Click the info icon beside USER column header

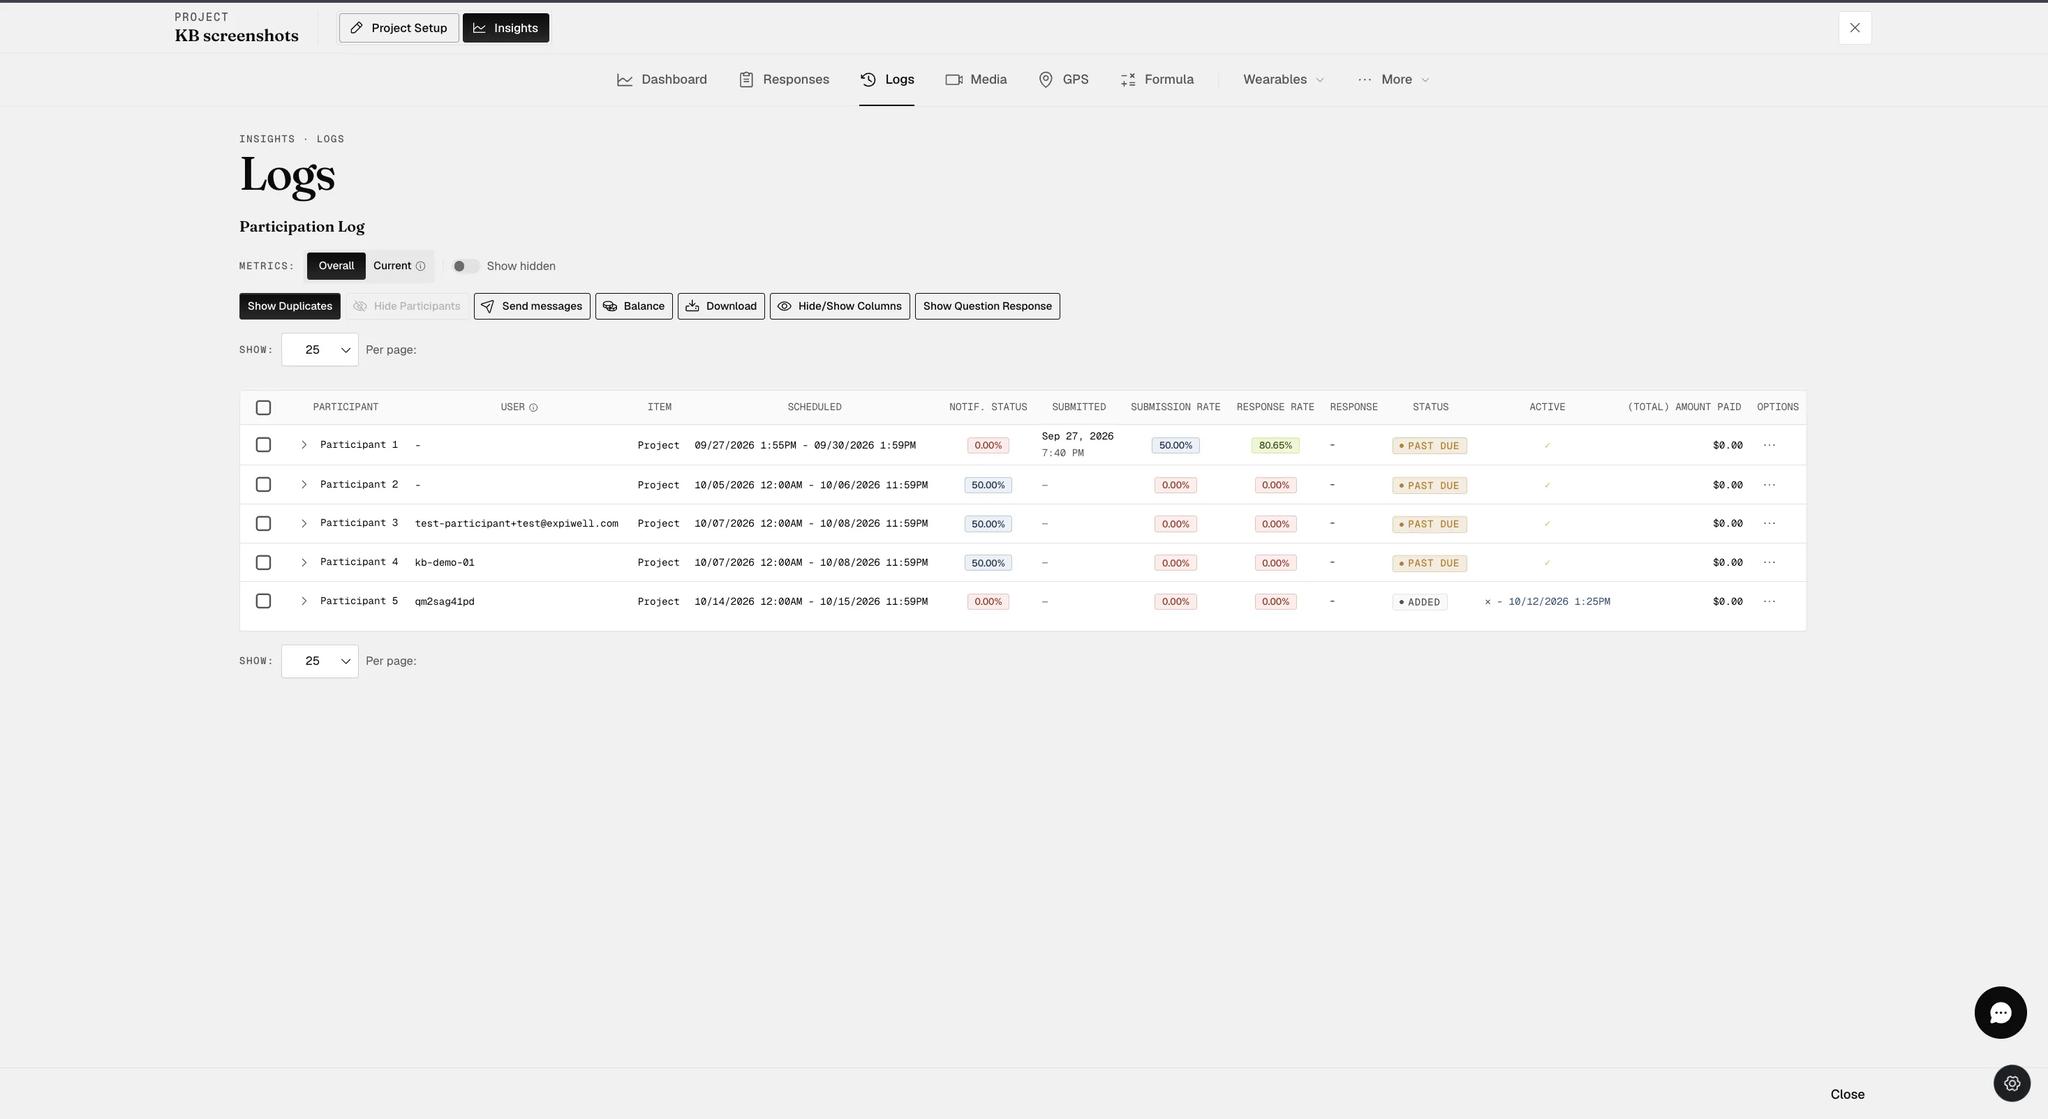[x=533, y=408]
